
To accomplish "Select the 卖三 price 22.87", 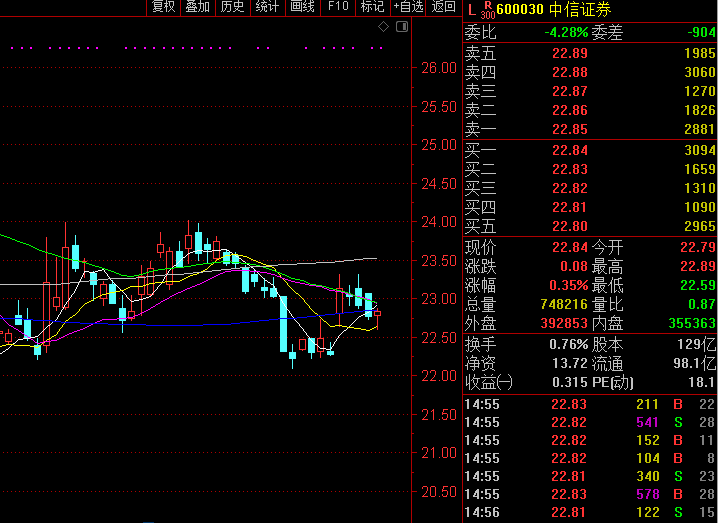I will [x=570, y=91].
